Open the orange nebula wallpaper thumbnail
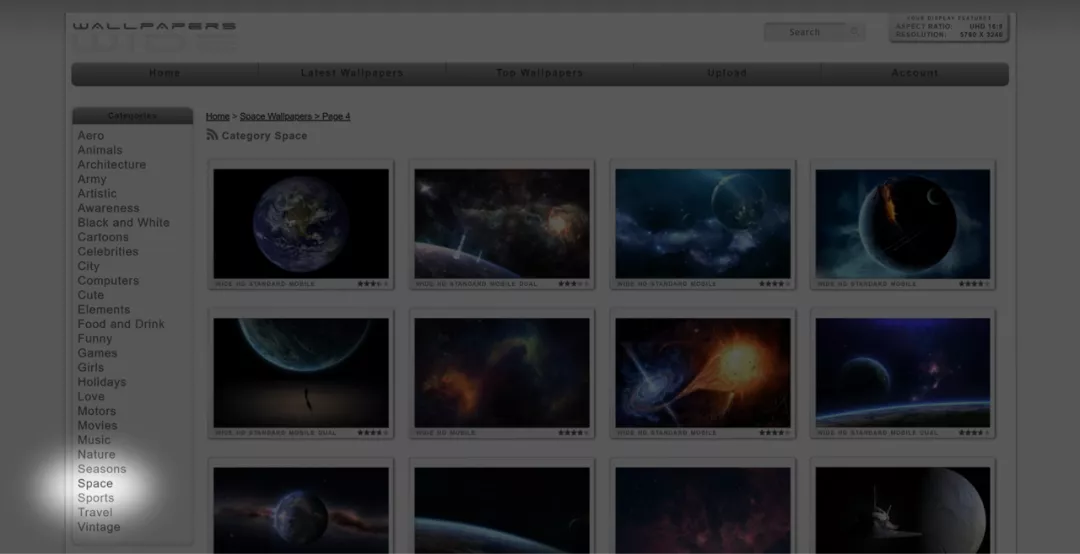The height and width of the screenshot is (554, 1080). (x=502, y=373)
